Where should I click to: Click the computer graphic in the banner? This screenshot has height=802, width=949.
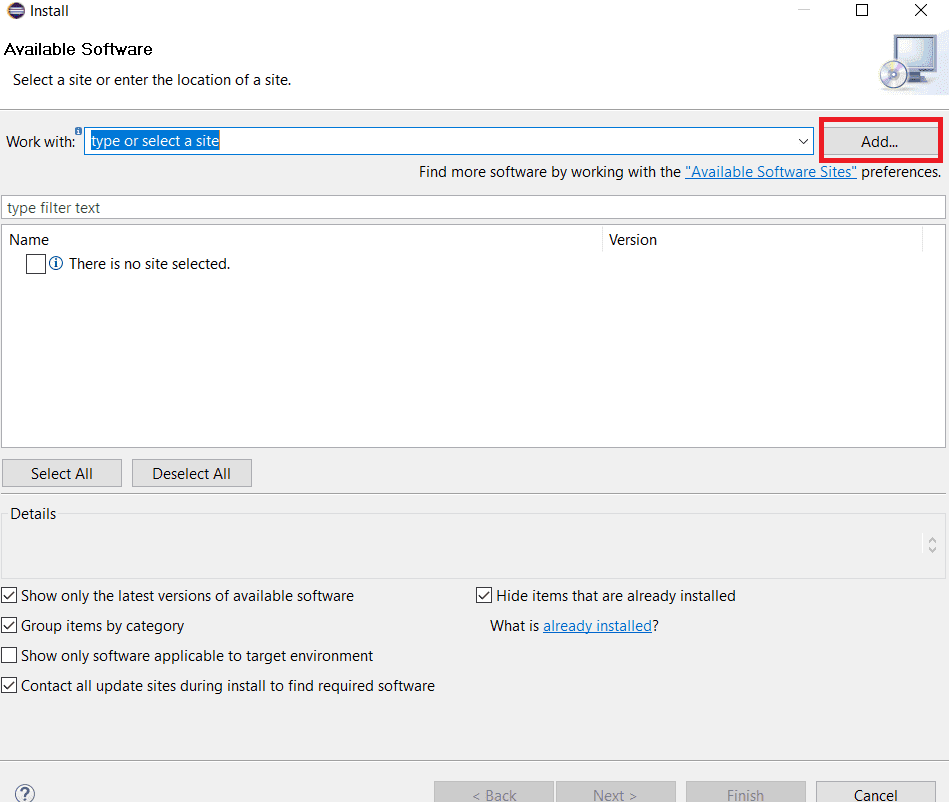point(910,62)
